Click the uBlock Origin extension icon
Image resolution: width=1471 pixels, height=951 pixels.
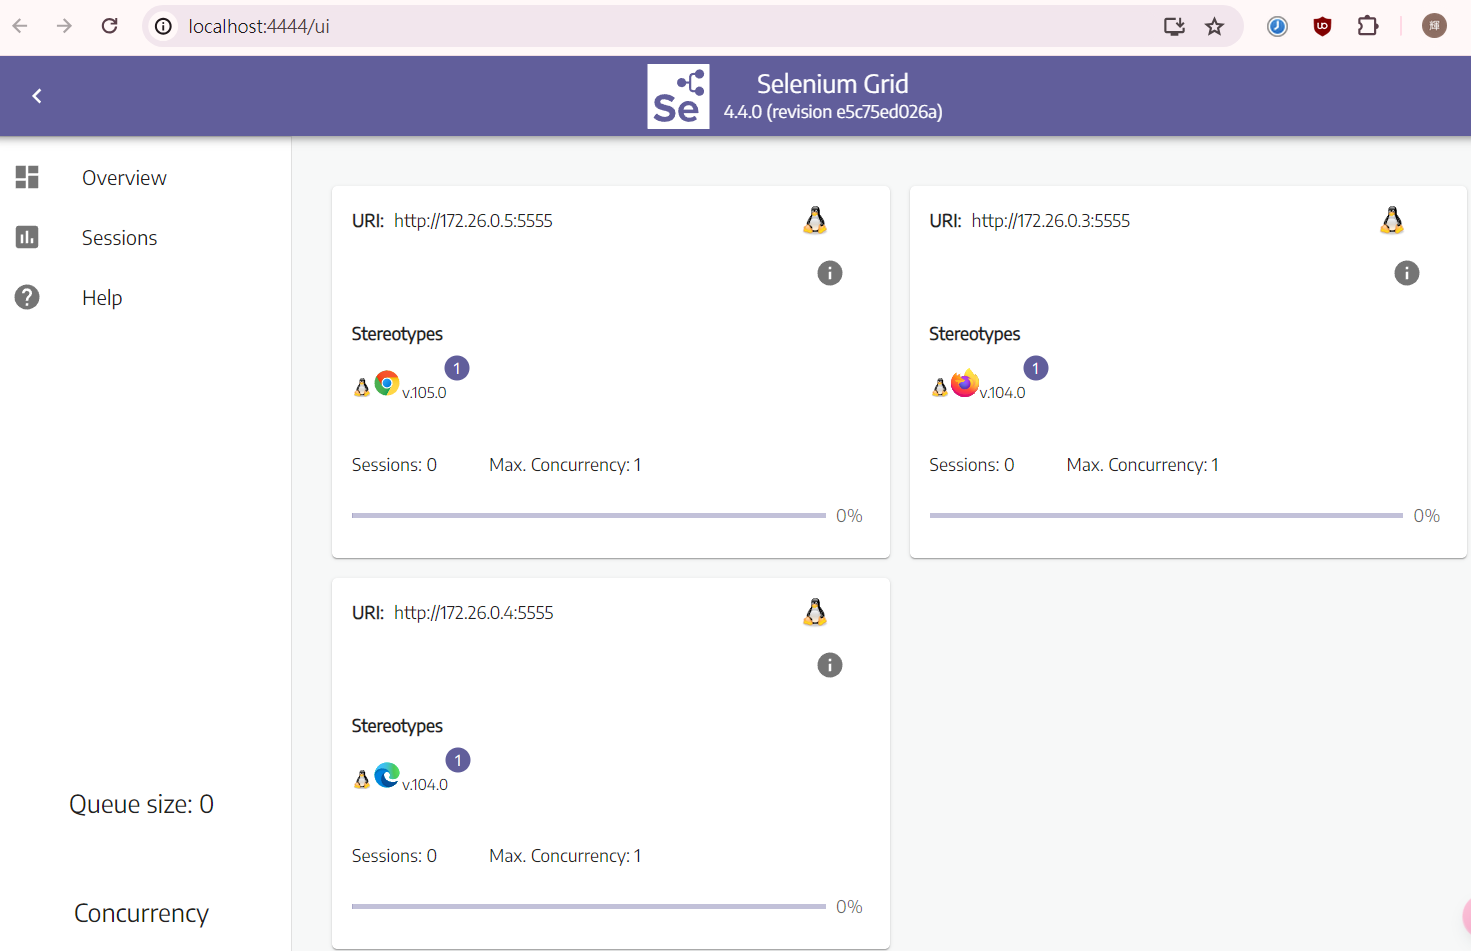(1322, 26)
